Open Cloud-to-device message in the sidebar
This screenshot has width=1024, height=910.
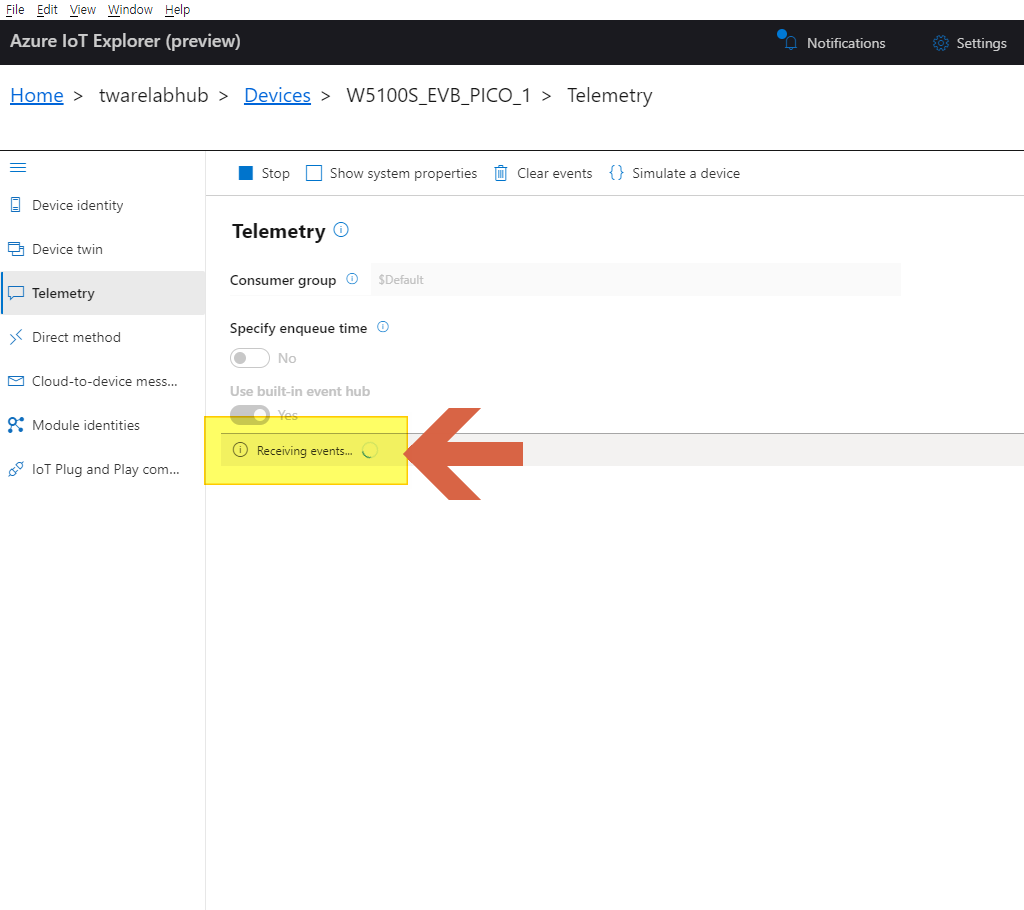click(103, 381)
